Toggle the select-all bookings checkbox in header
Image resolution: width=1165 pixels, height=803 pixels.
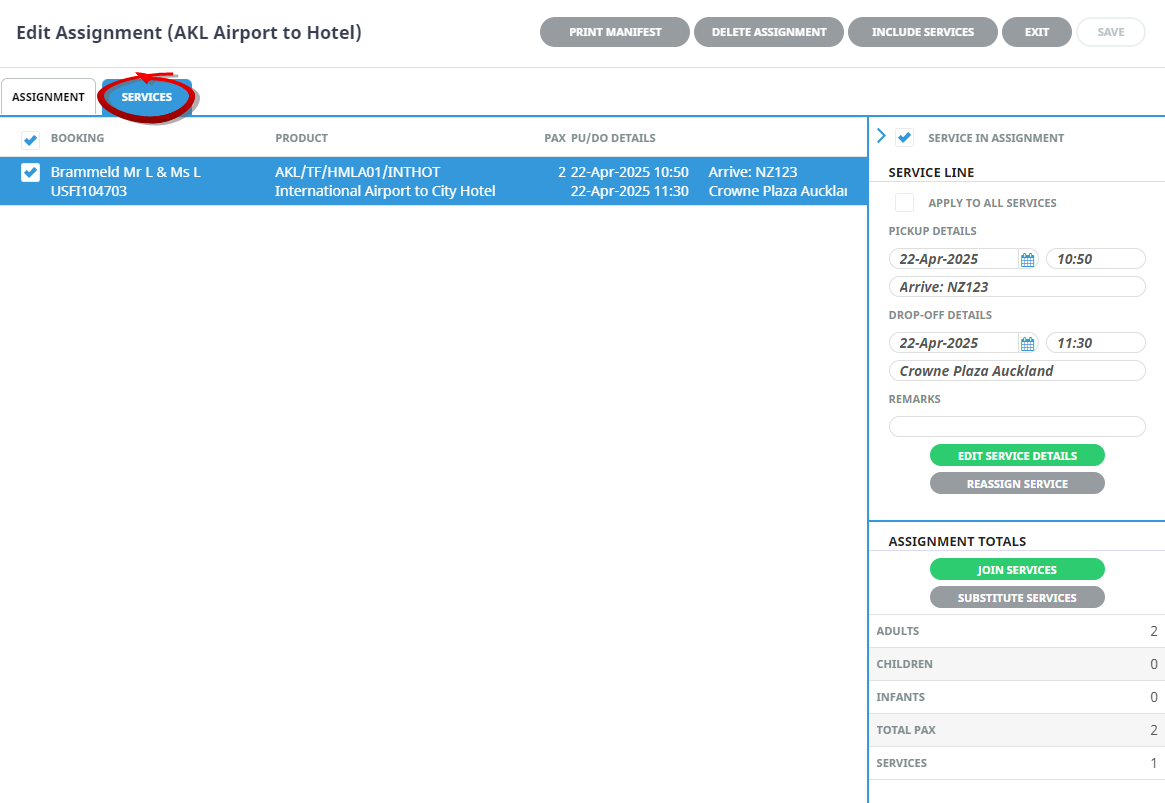[x=30, y=139]
